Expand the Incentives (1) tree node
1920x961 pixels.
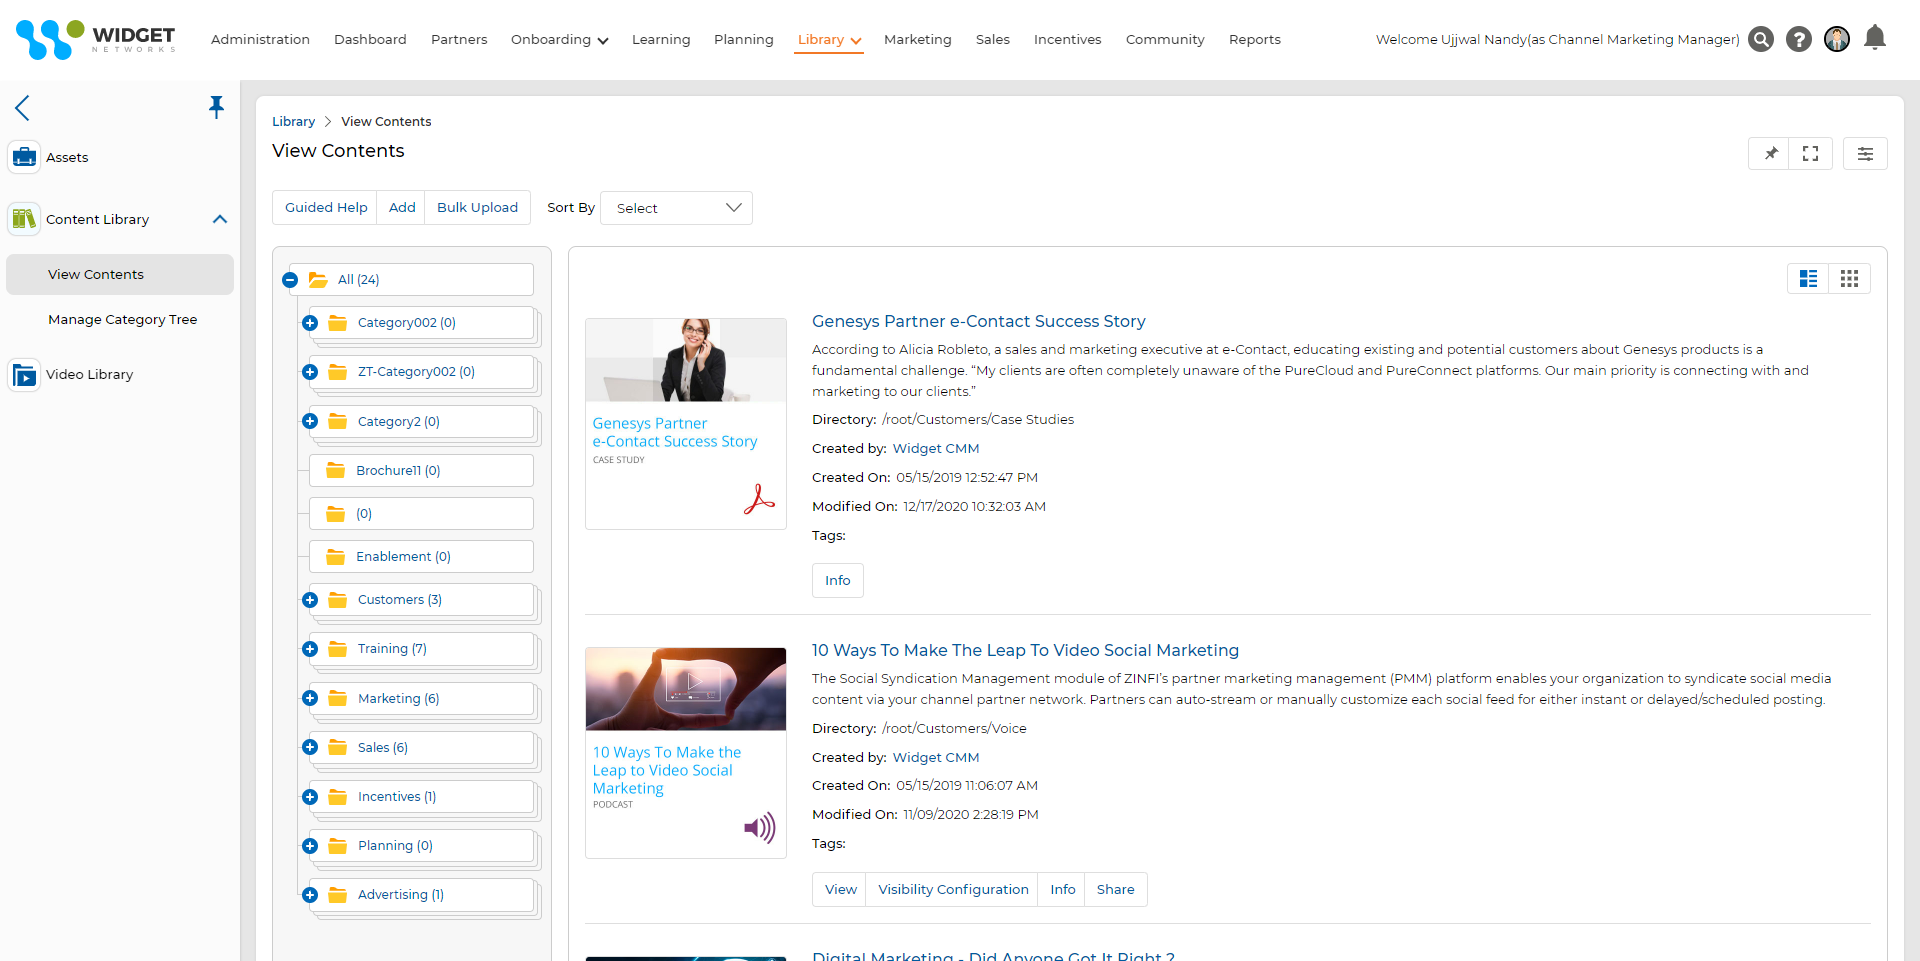[x=310, y=797]
